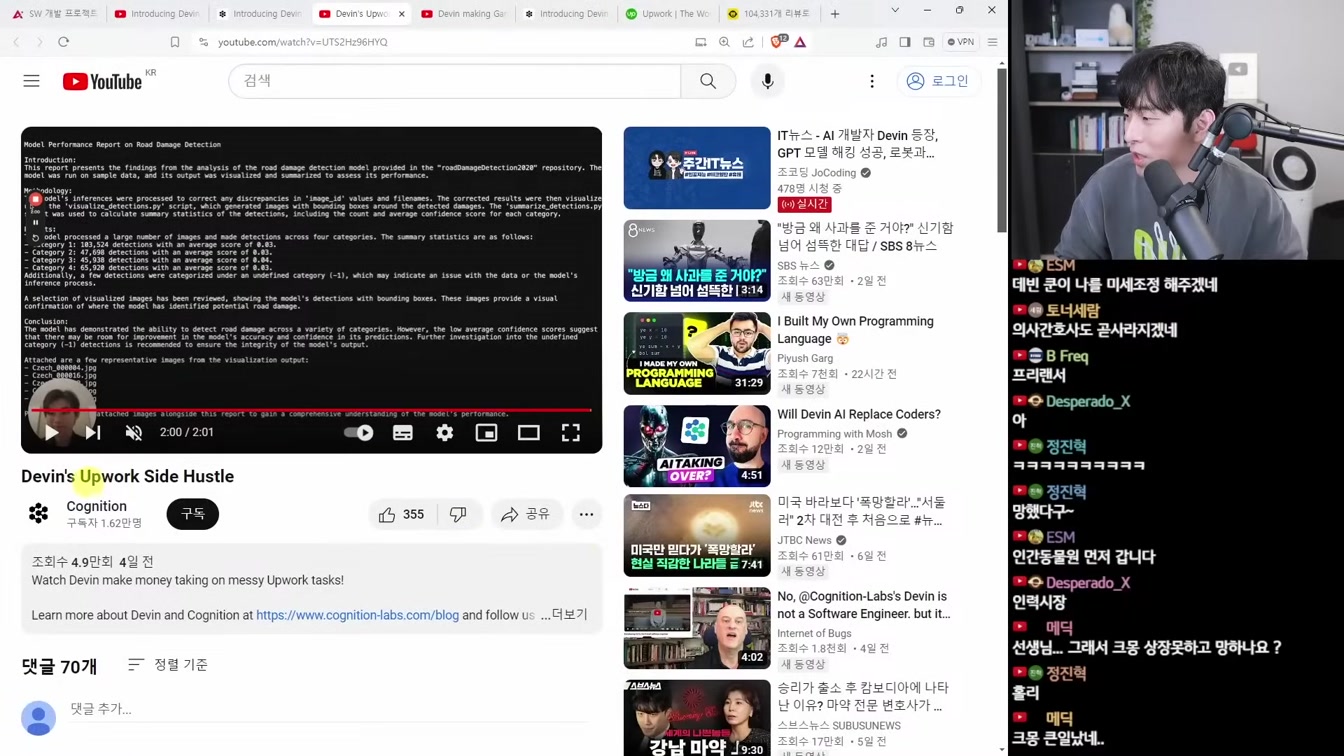Click the zoom magnifier in address bar
This screenshot has height=756, width=1344.
(x=725, y=42)
